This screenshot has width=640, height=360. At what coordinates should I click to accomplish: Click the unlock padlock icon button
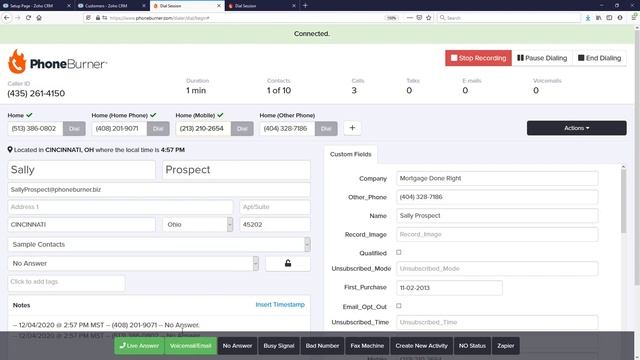click(x=288, y=263)
